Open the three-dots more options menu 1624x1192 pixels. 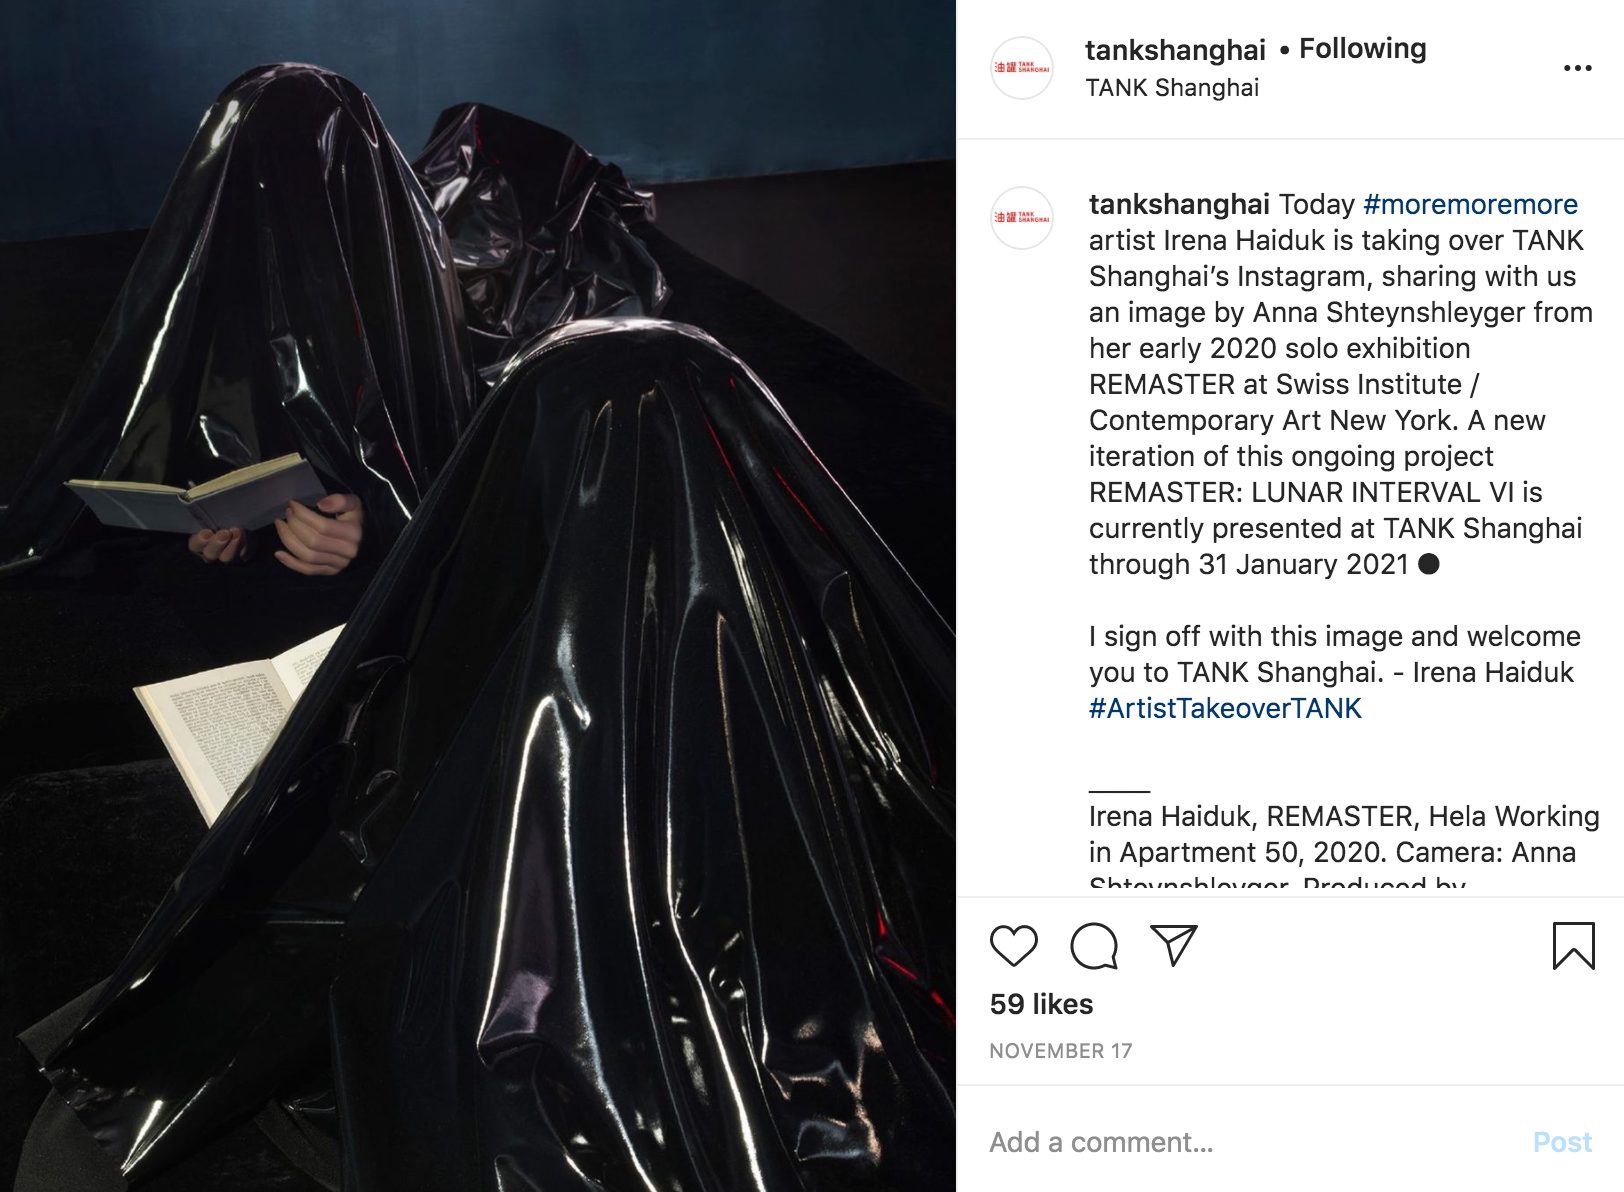1577,68
